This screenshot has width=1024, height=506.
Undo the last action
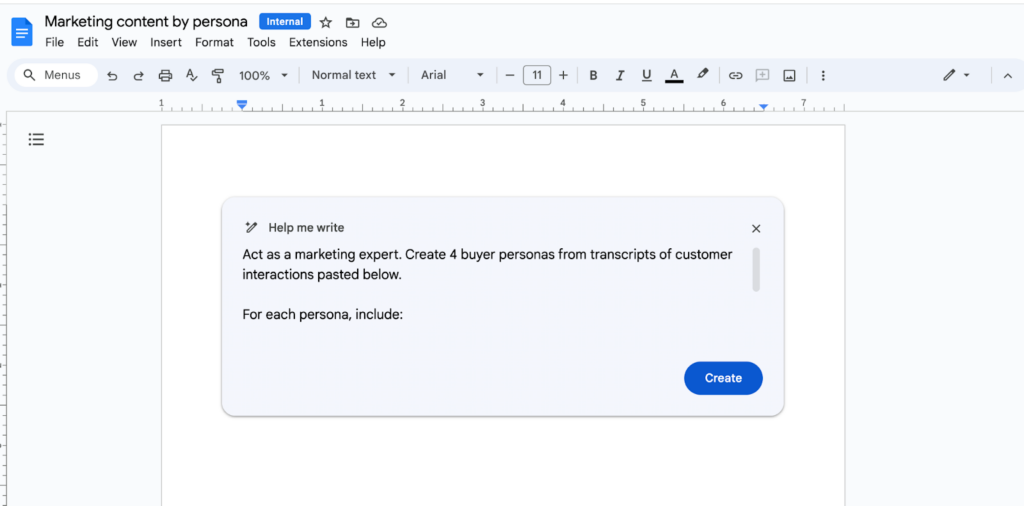(x=112, y=76)
